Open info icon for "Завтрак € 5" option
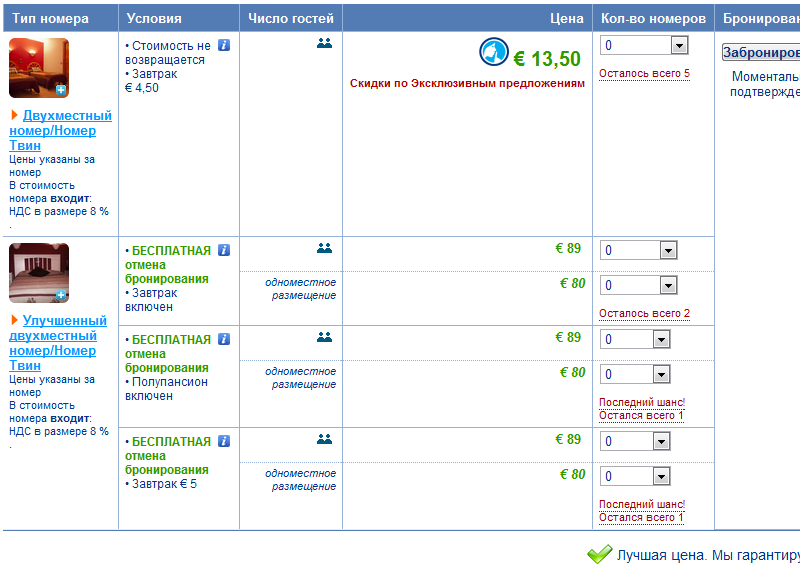Screen dimensions: 800x573 pos(224,441)
